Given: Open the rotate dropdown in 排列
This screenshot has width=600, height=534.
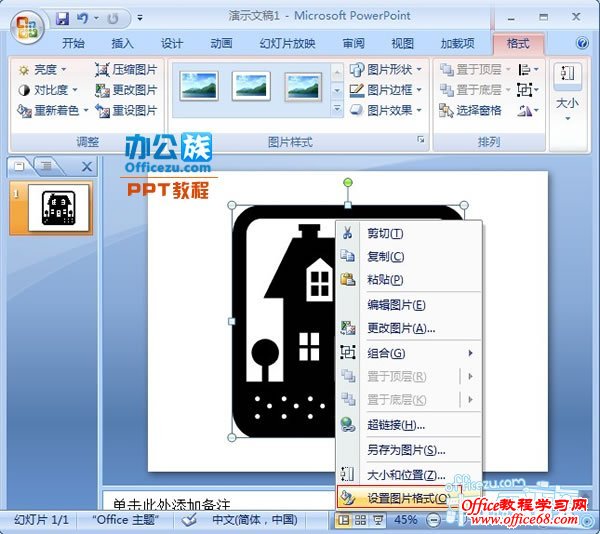Looking at the screenshot, I should coord(528,111).
